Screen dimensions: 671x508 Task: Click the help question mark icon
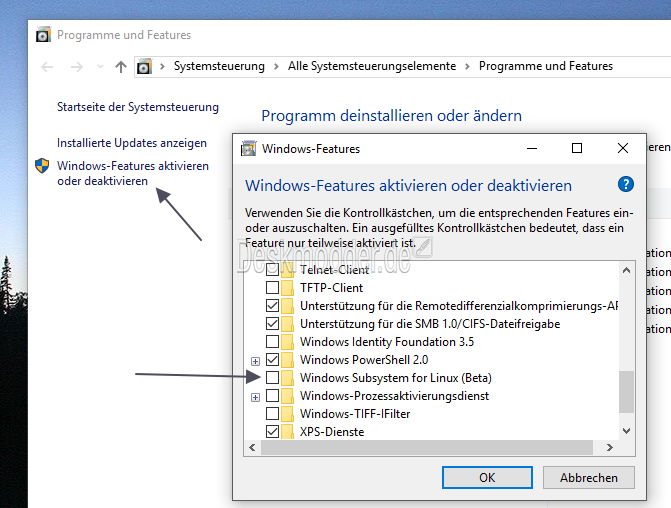(626, 184)
